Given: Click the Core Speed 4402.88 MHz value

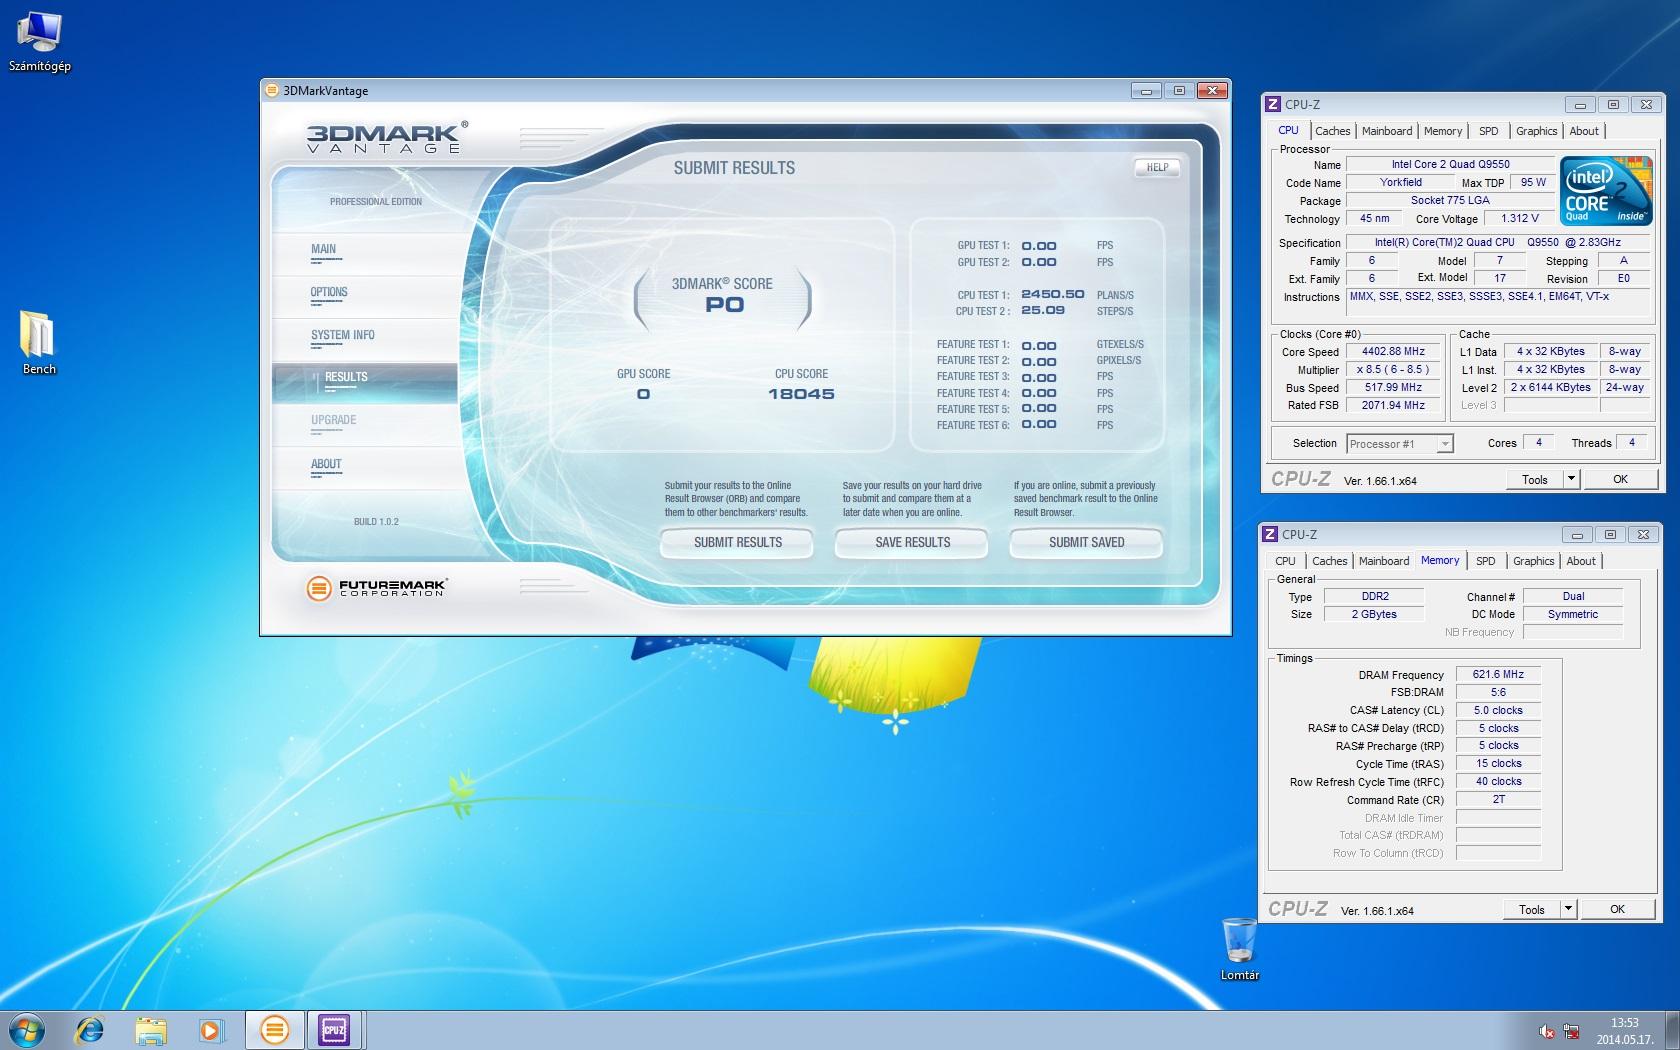Looking at the screenshot, I should pos(1393,351).
